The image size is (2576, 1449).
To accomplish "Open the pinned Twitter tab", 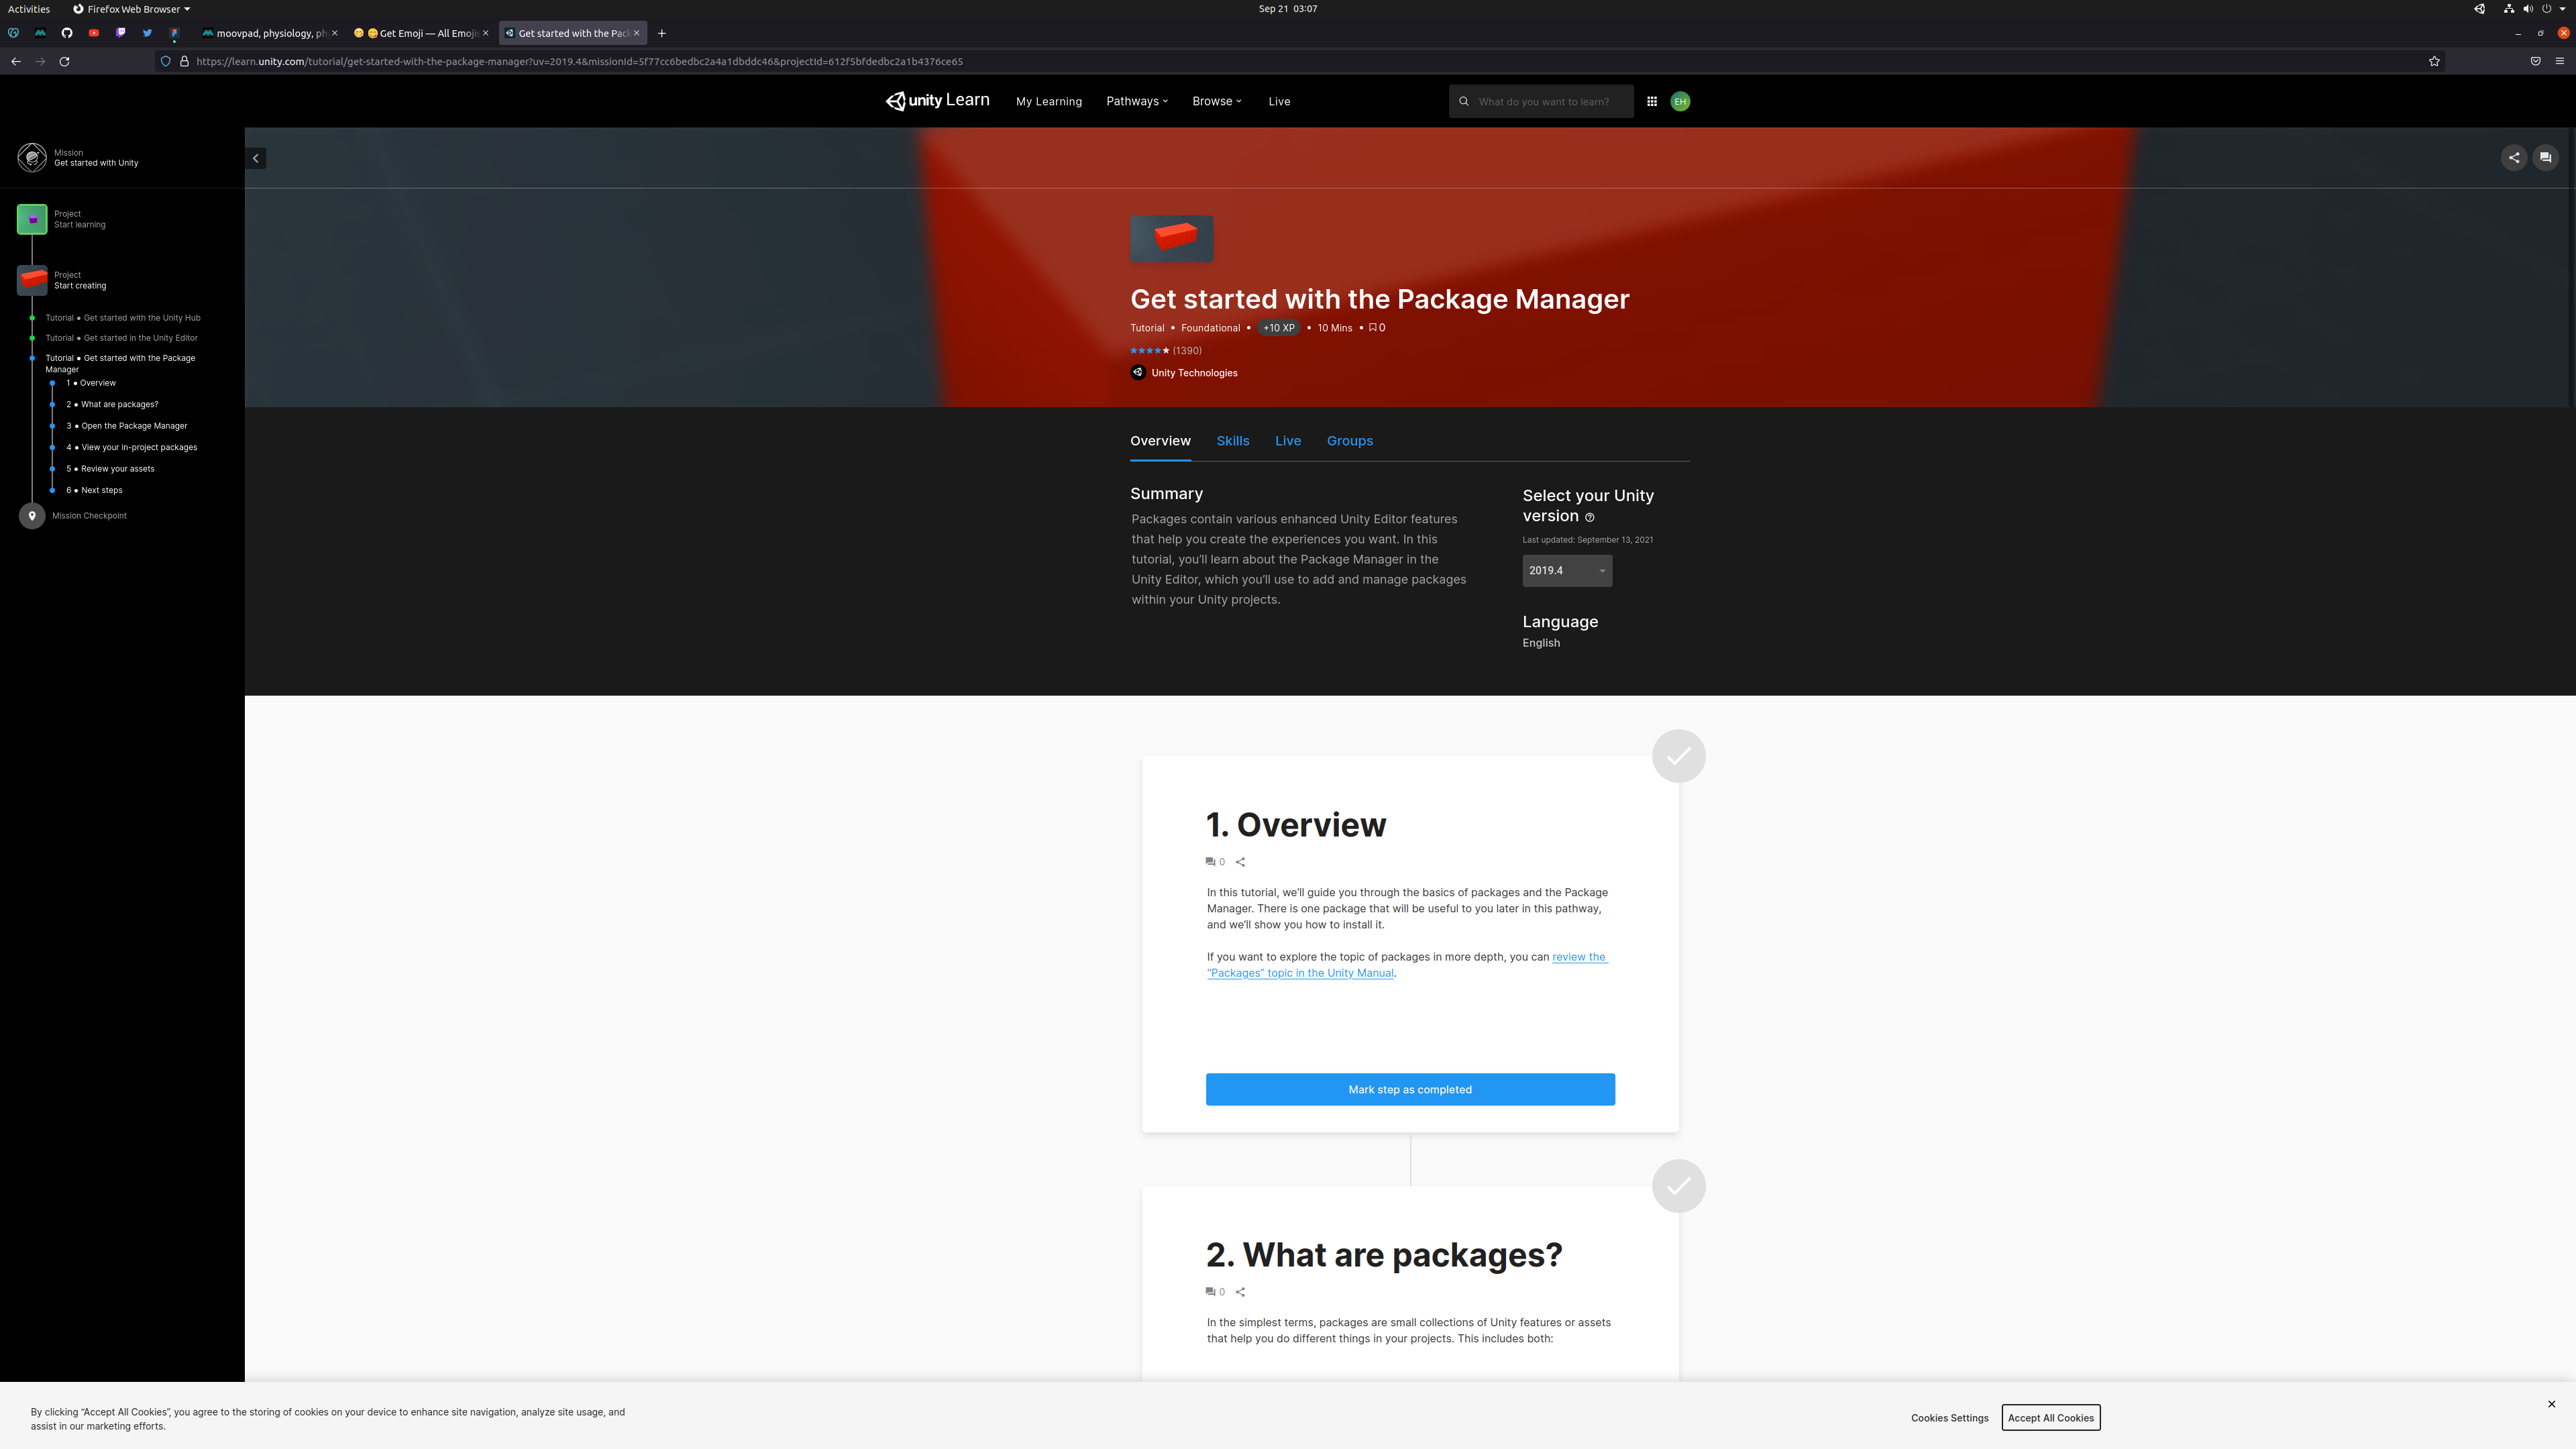I will click(148, 33).
